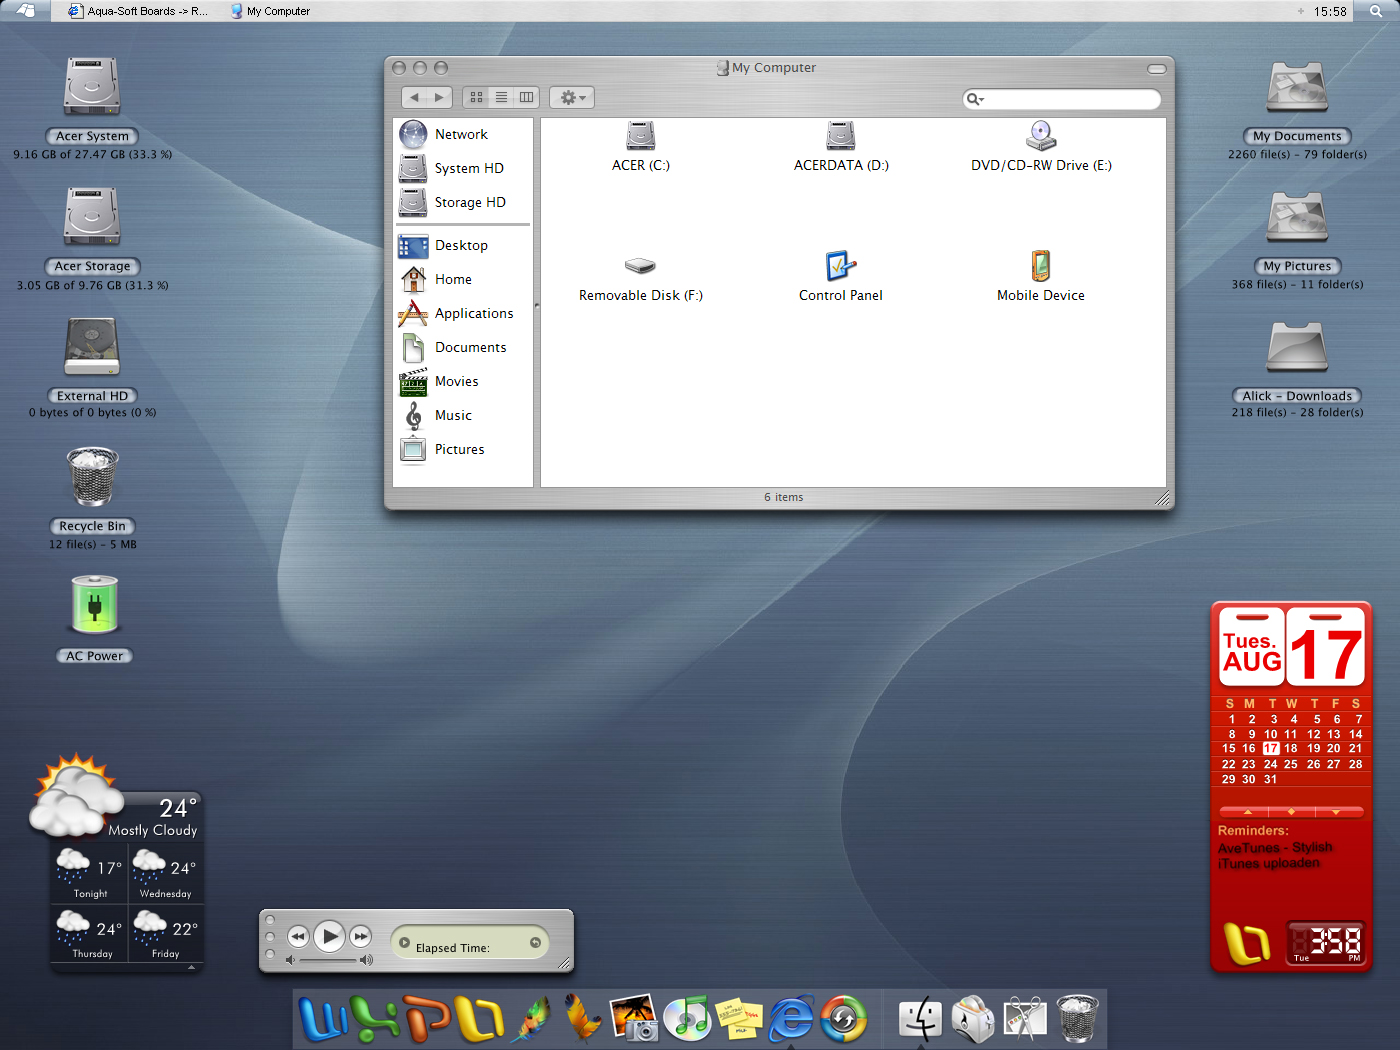1400x1050 pixels.
Task: Click the small play icon beside Elapsed Time
Action: tap(404, 942)
